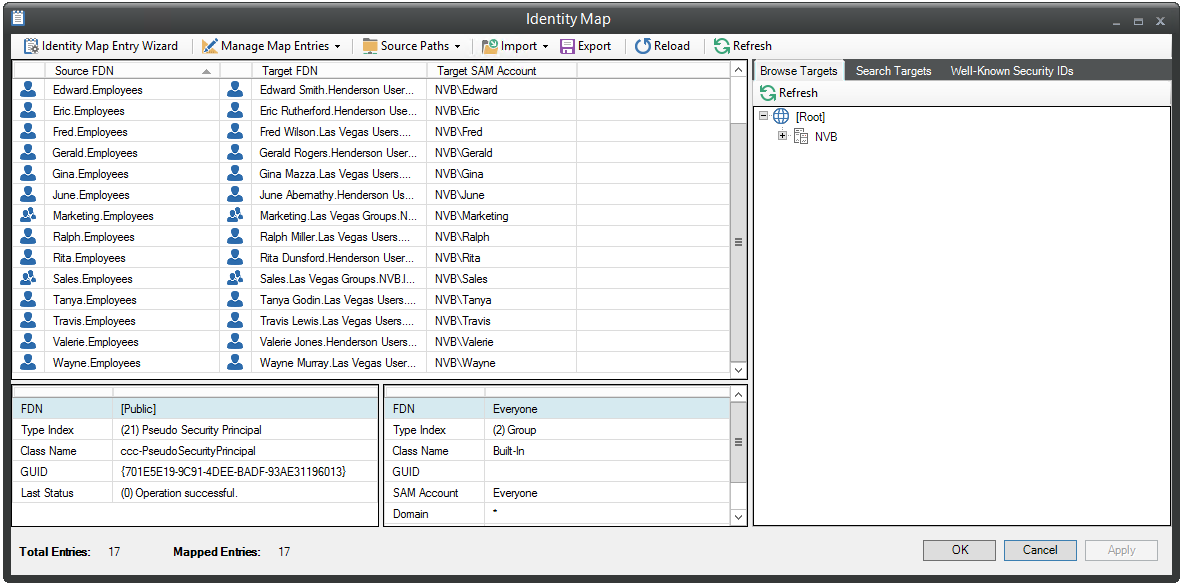Viewport: 1183px width, 586px height.
Task: Click the [Public] FDN value
Action: [x=138, y=409]
